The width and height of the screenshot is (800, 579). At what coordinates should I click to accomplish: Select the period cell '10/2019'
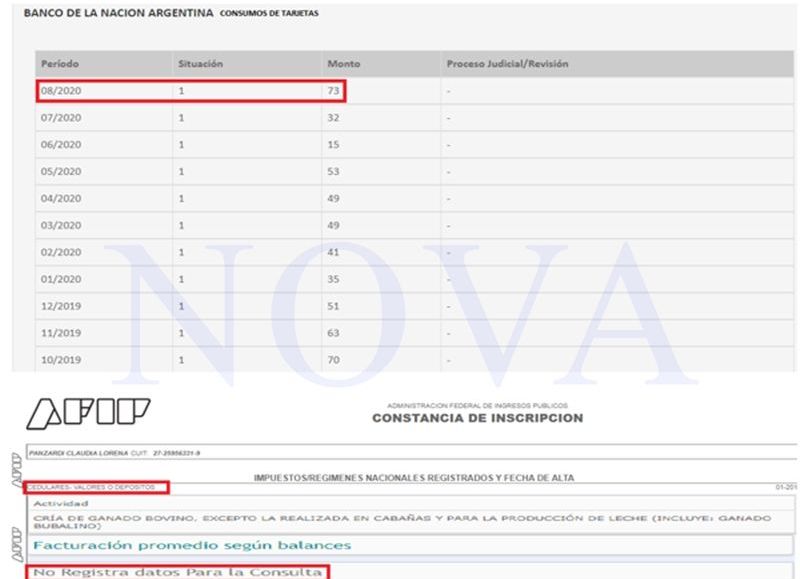coord(61,360)
